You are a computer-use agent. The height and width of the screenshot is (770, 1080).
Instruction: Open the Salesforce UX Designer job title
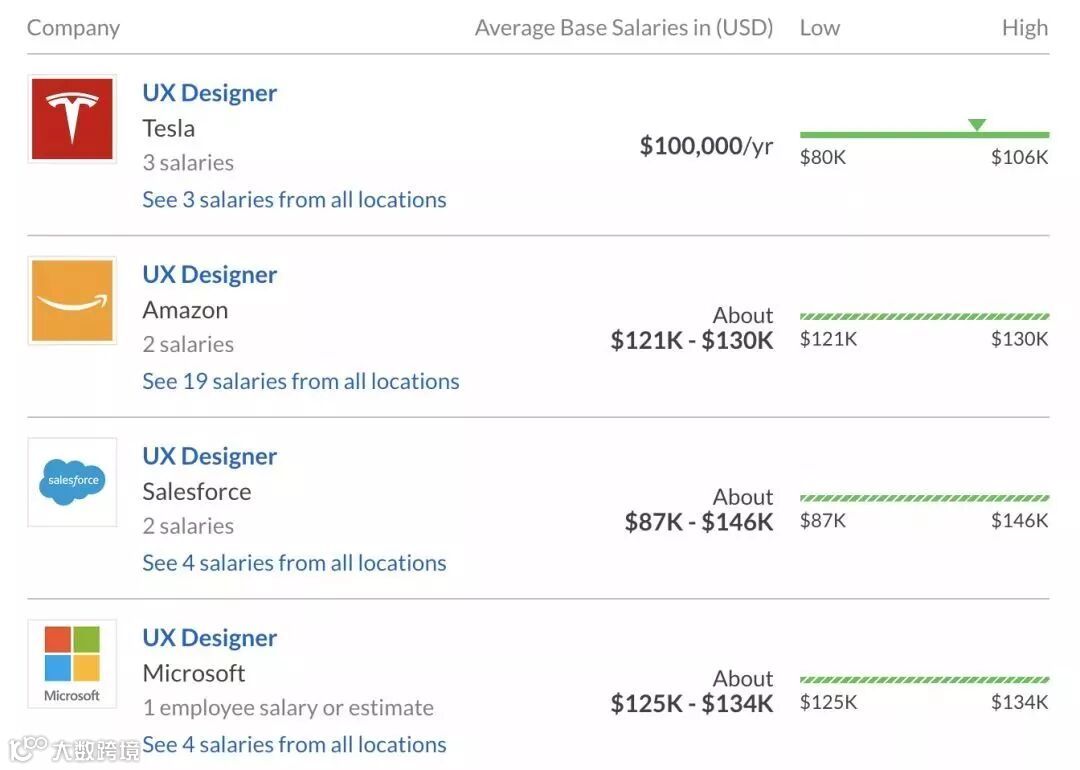pos(210,456)
